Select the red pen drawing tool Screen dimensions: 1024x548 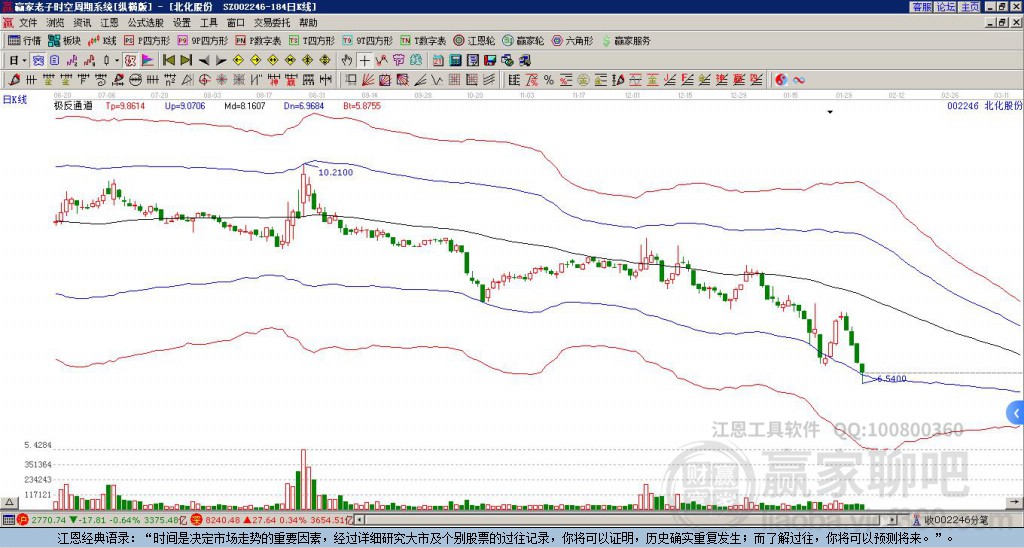[14, 80]
